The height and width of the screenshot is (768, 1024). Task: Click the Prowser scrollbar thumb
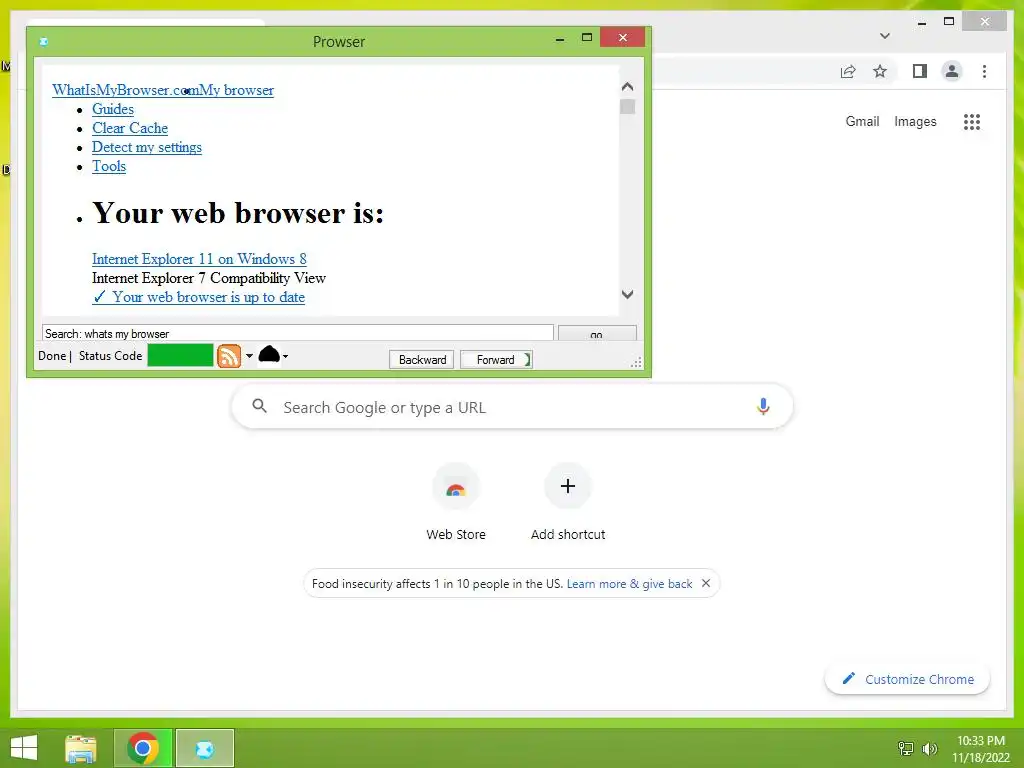pos(628,106)
